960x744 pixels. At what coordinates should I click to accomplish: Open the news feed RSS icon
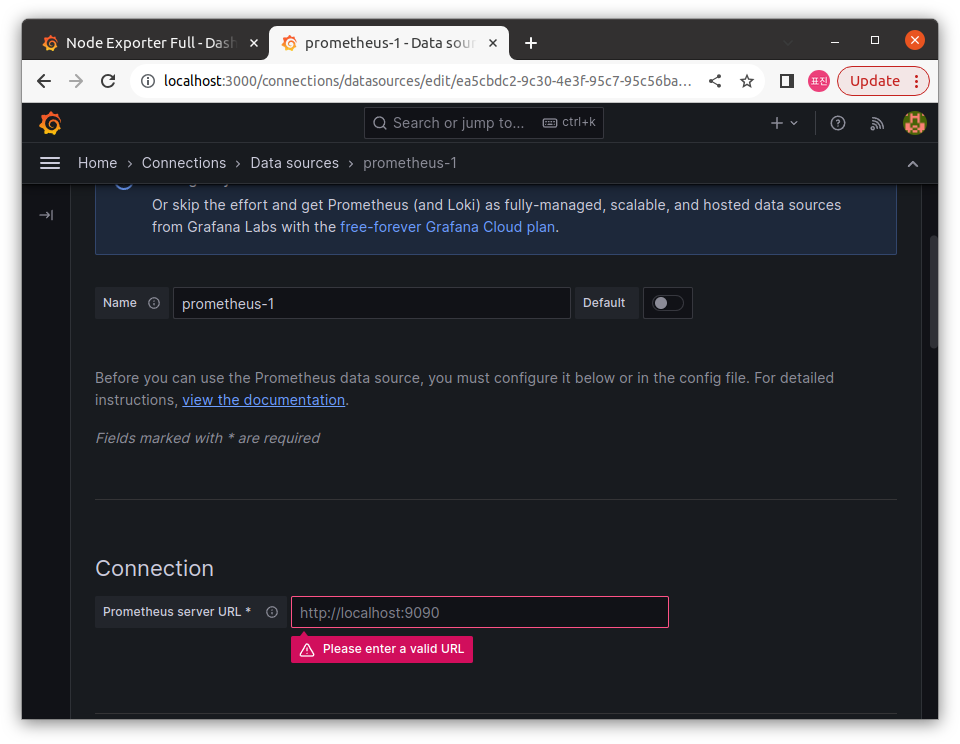[877, 123]
